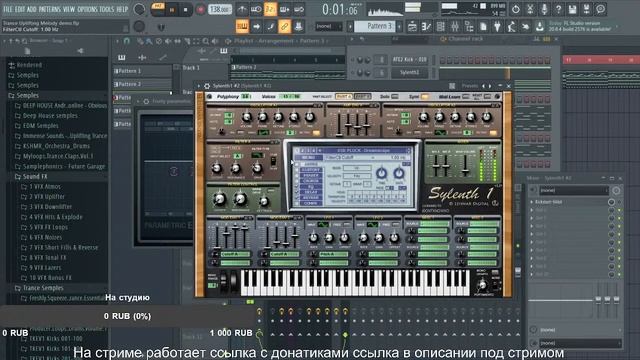This screenshot has width=640, height=360.
Task: Click the microphone one-click recording icon
Action: click(x=544, y=9)
